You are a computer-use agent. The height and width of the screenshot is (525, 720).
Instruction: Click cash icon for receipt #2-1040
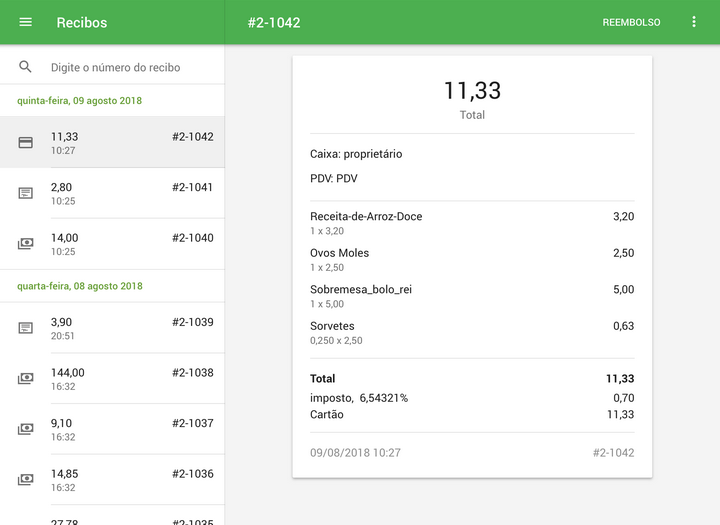point(26,244)
